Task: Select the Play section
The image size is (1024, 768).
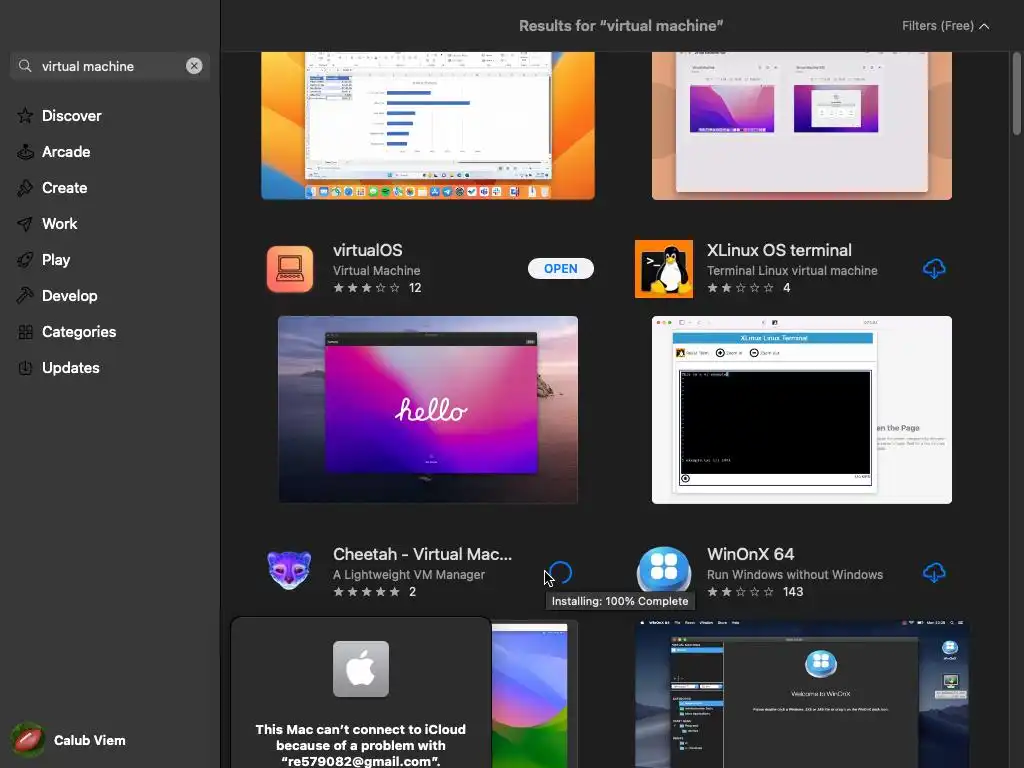Action: pos(56,259)
